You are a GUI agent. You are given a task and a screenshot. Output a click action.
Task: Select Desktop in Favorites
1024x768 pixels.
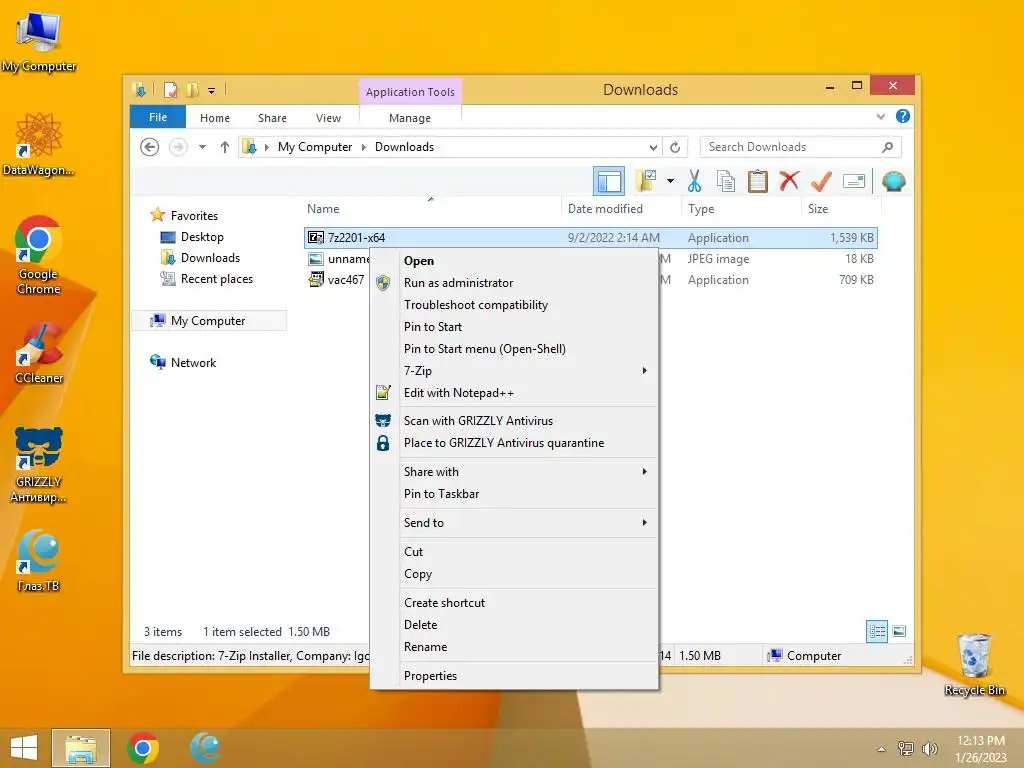click(202, 237)
